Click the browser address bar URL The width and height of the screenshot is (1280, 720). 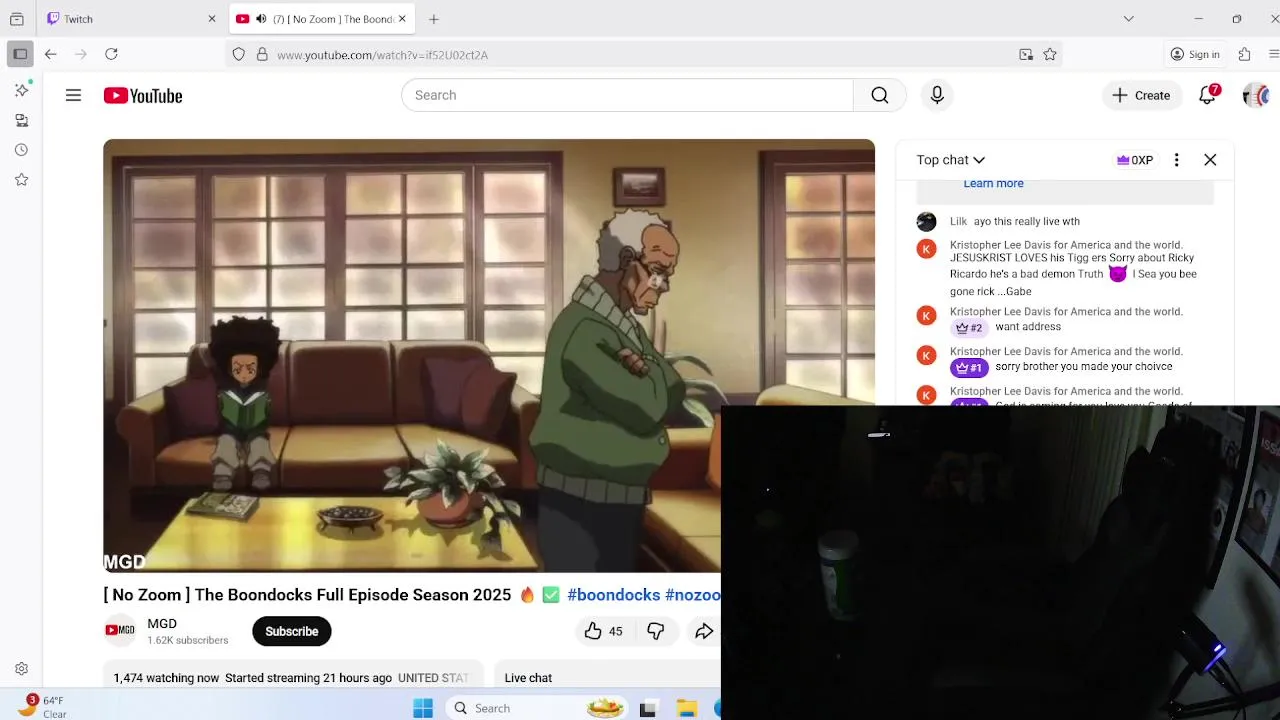coord(382,55)
